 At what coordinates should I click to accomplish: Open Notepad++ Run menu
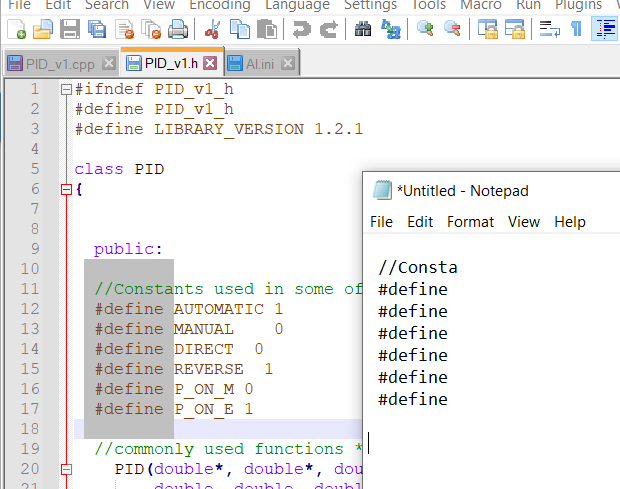(528, 5)
